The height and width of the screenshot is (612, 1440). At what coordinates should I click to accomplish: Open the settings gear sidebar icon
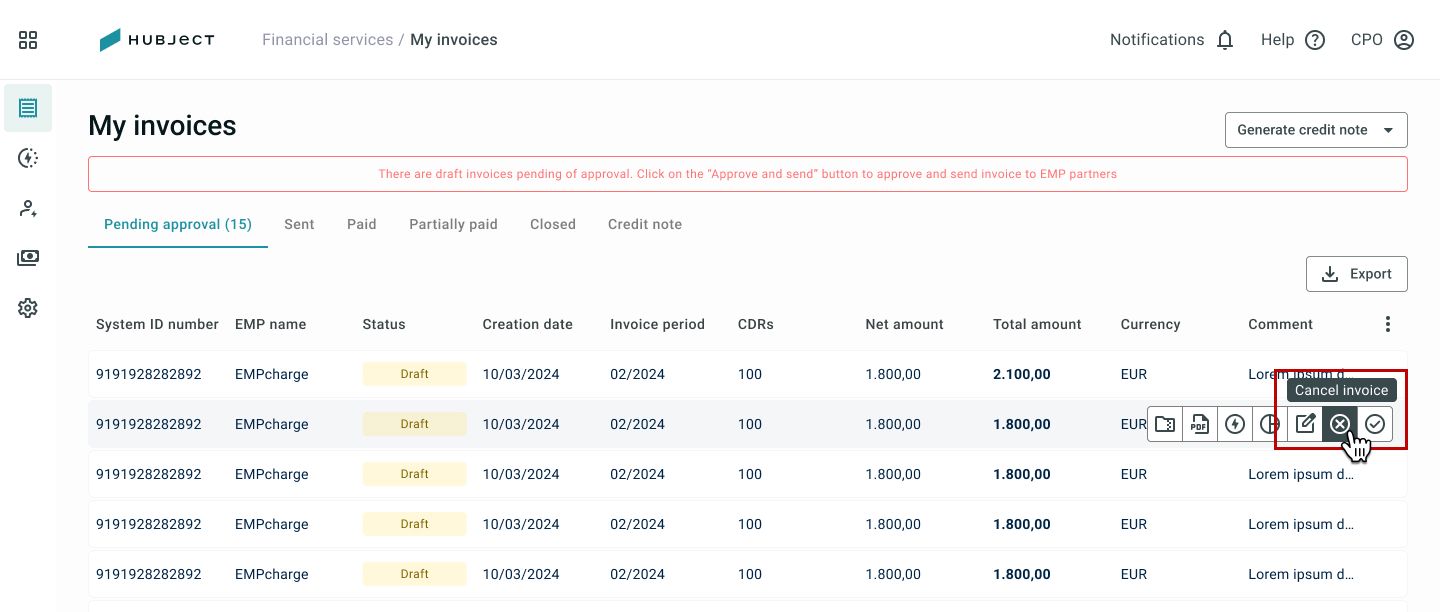pos(28,308)
